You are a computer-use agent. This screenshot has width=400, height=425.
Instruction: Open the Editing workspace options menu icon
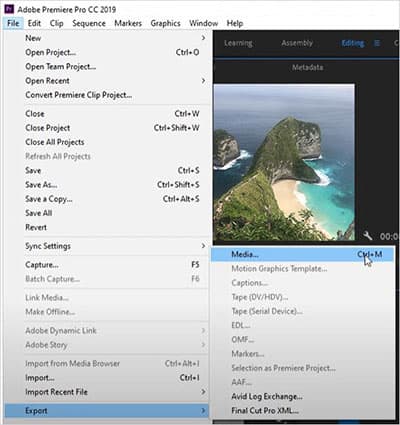pos(377,43)
